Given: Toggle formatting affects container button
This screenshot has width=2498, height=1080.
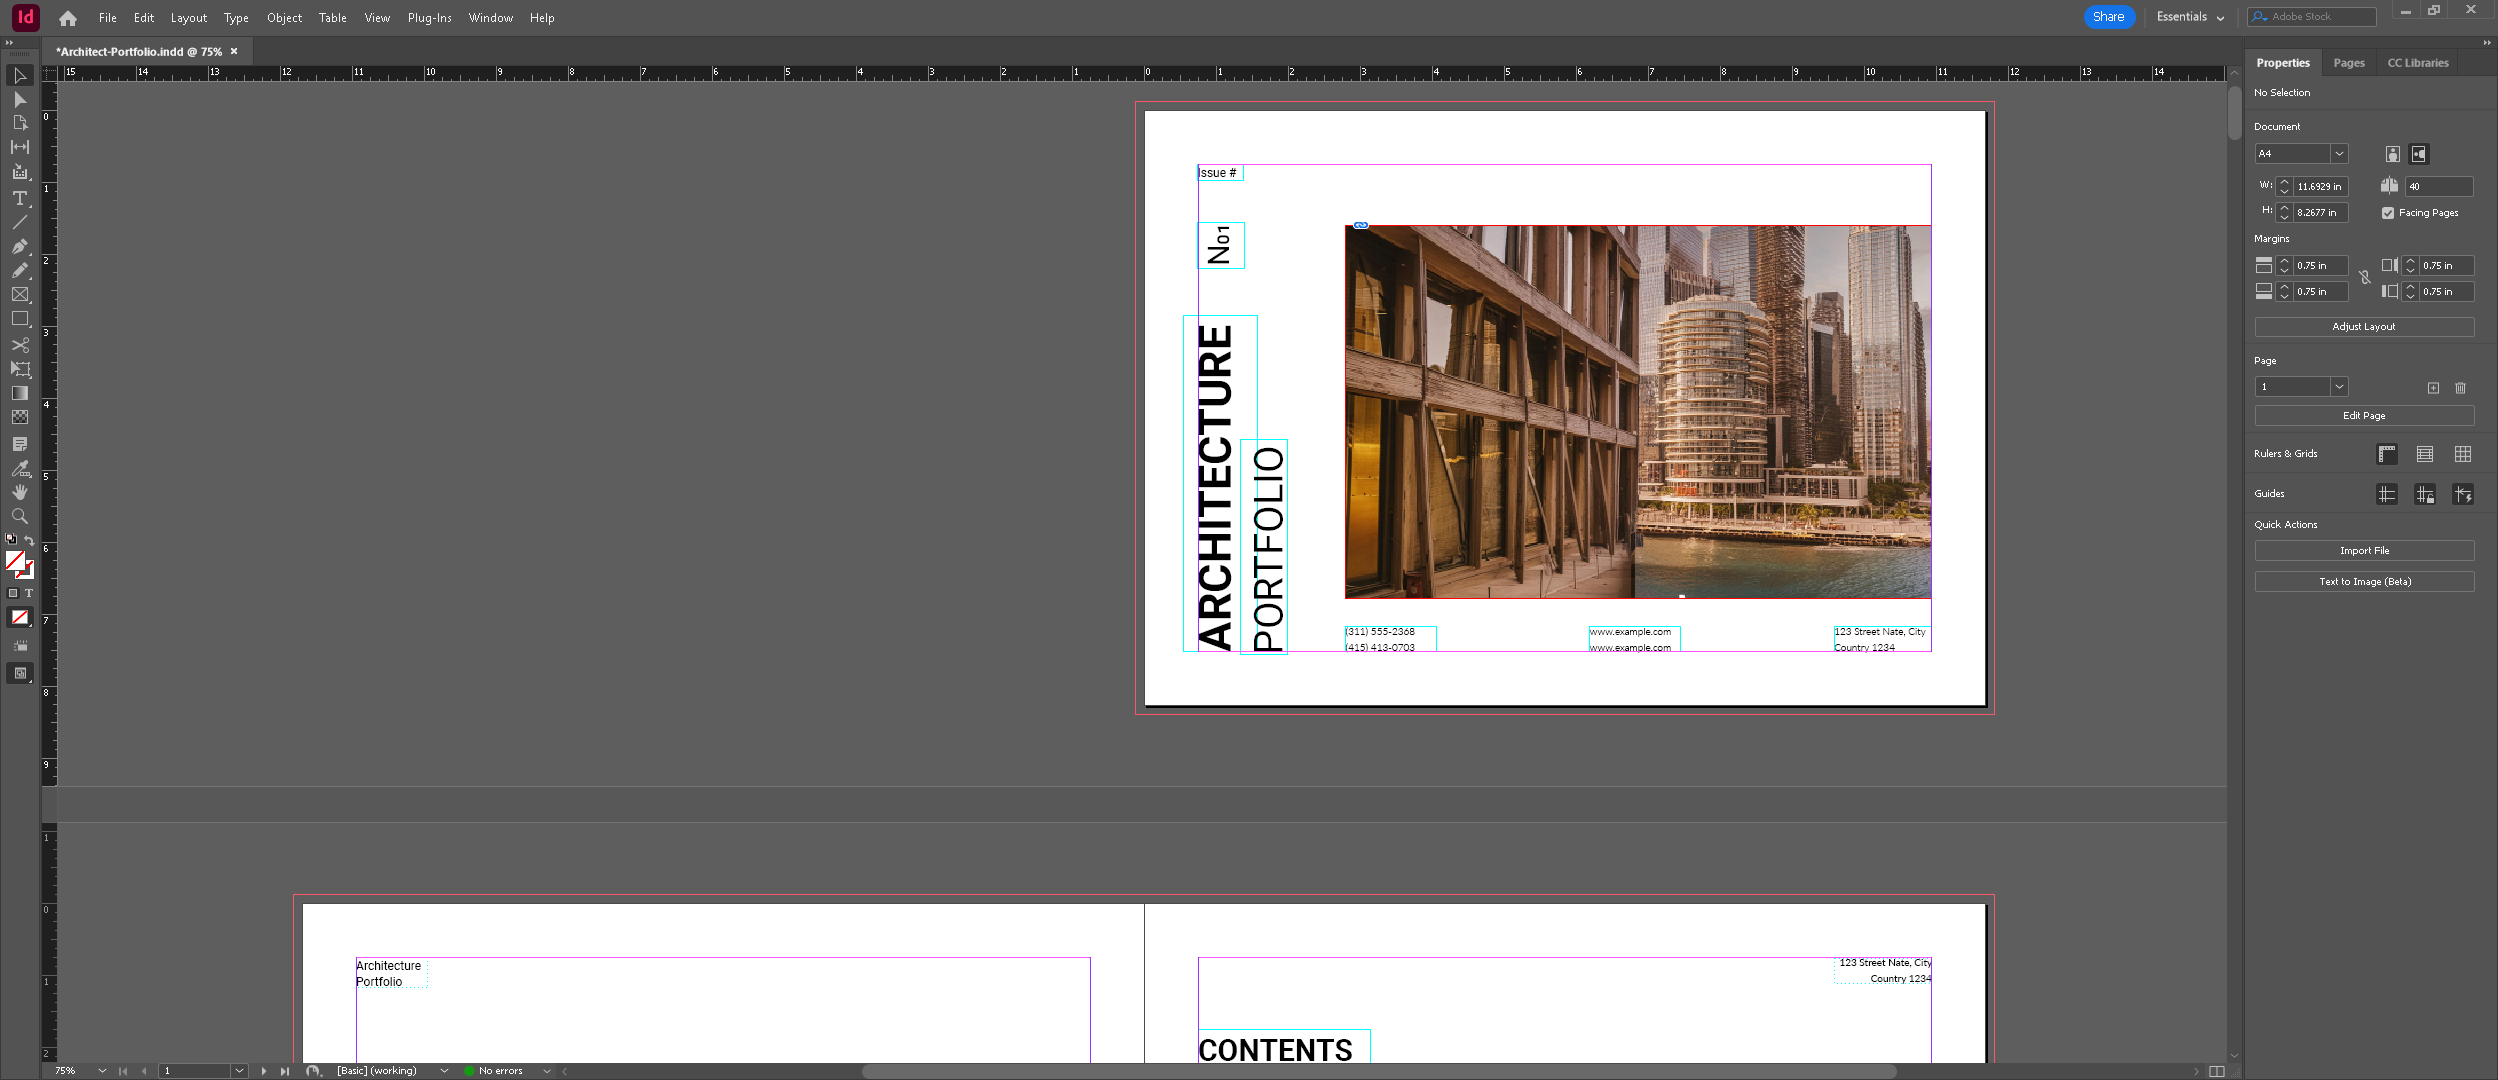Looking at the screenshot, I should tap(13, 594).
